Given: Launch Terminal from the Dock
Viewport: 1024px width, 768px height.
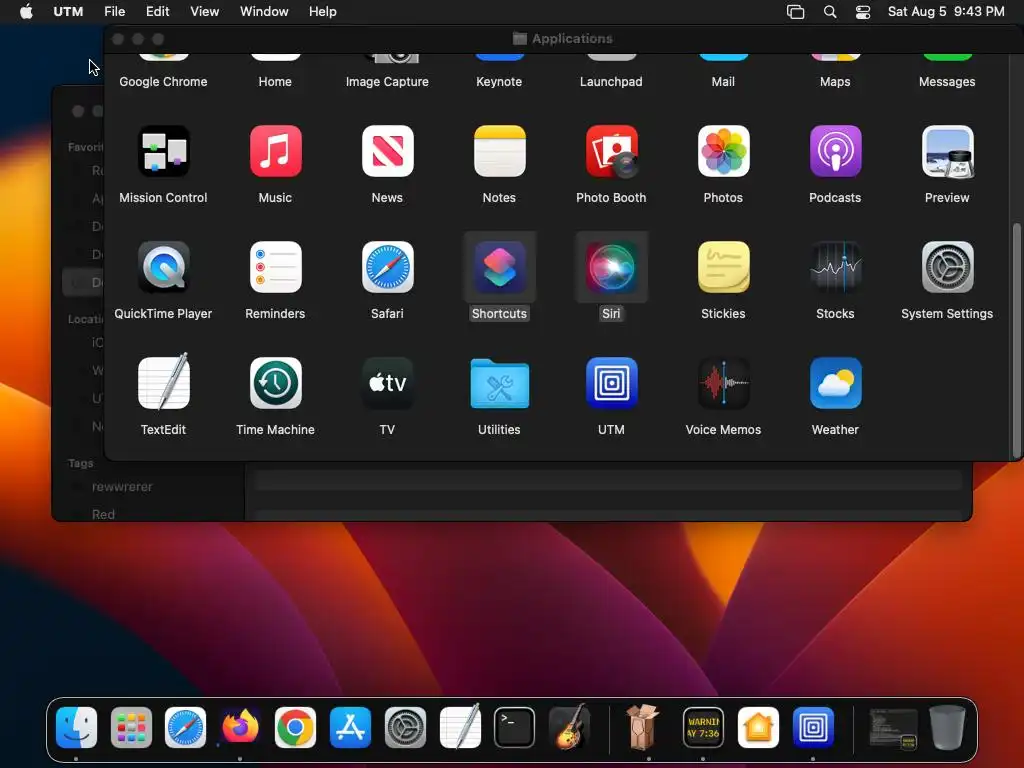Looking at the screenshot, I should tap(515, 728).
